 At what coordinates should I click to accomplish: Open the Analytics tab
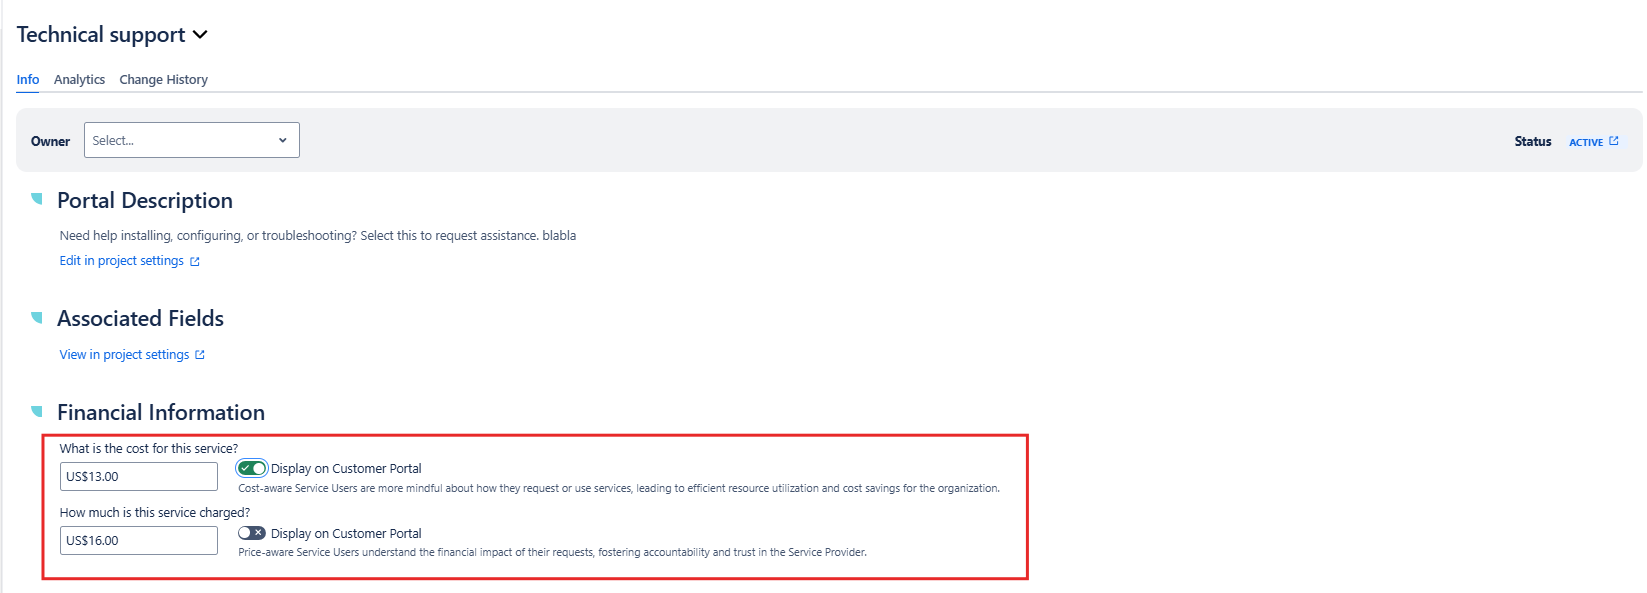coord(79,79)
